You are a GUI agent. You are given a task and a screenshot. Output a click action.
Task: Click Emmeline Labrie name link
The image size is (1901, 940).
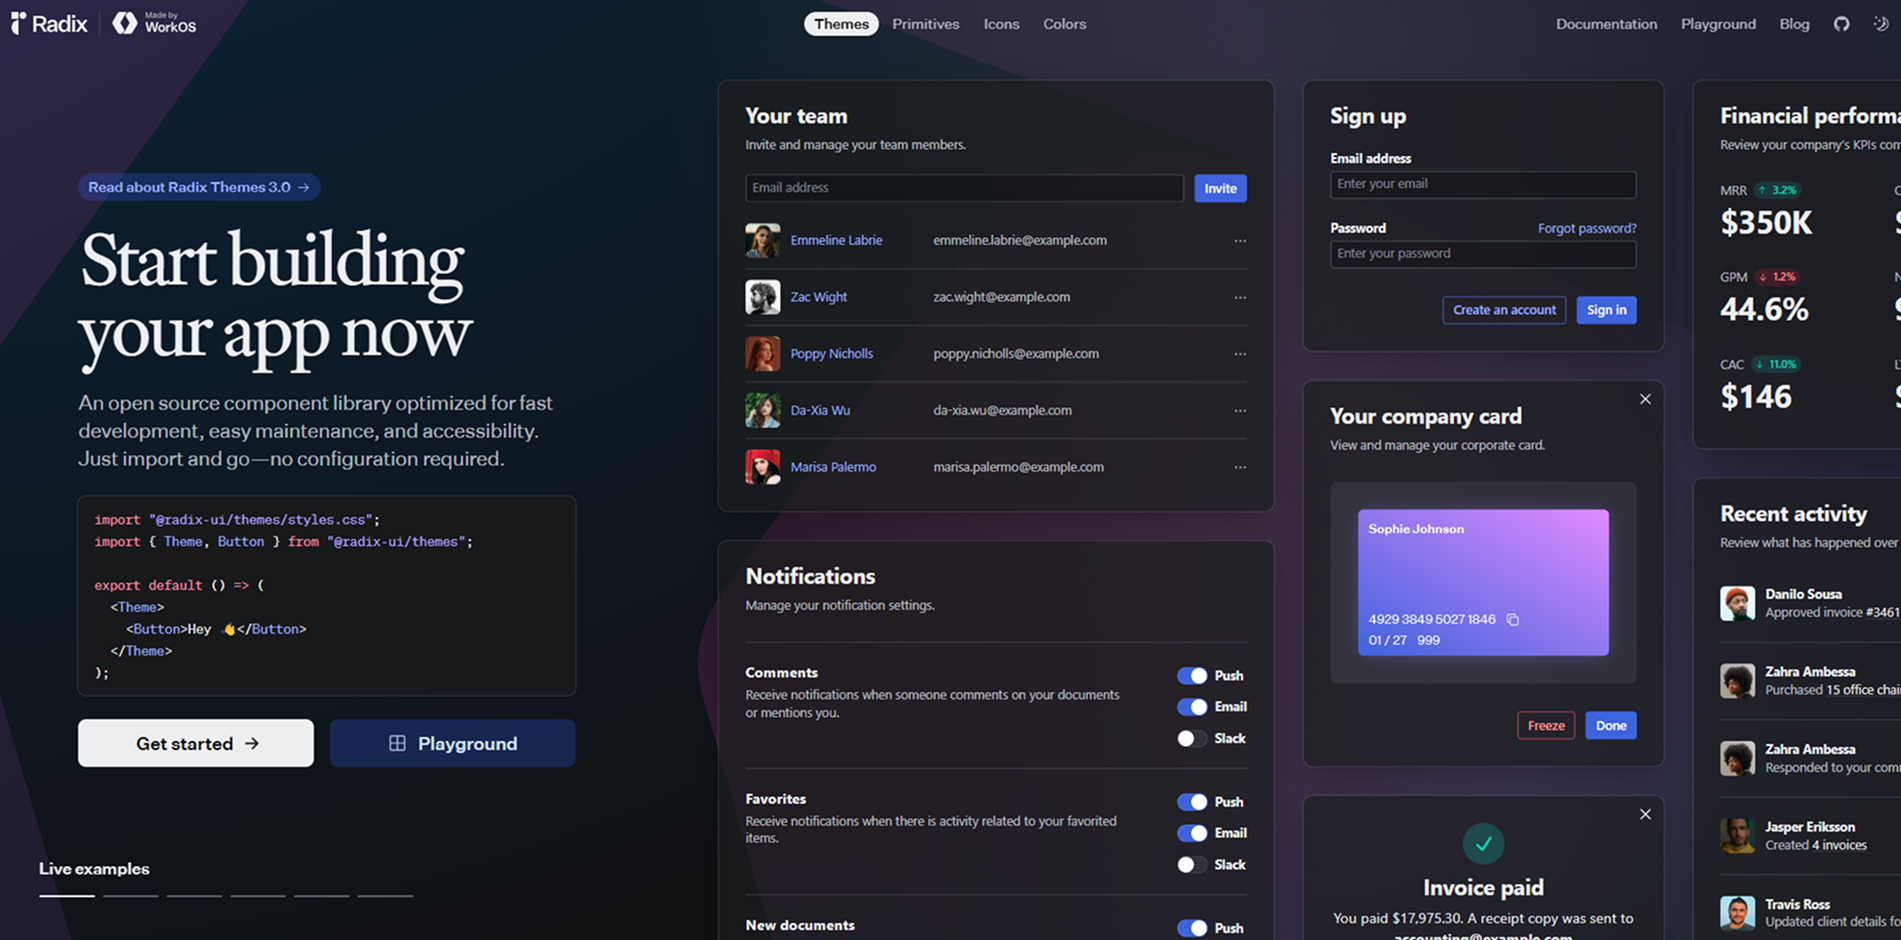pos(836,241)
